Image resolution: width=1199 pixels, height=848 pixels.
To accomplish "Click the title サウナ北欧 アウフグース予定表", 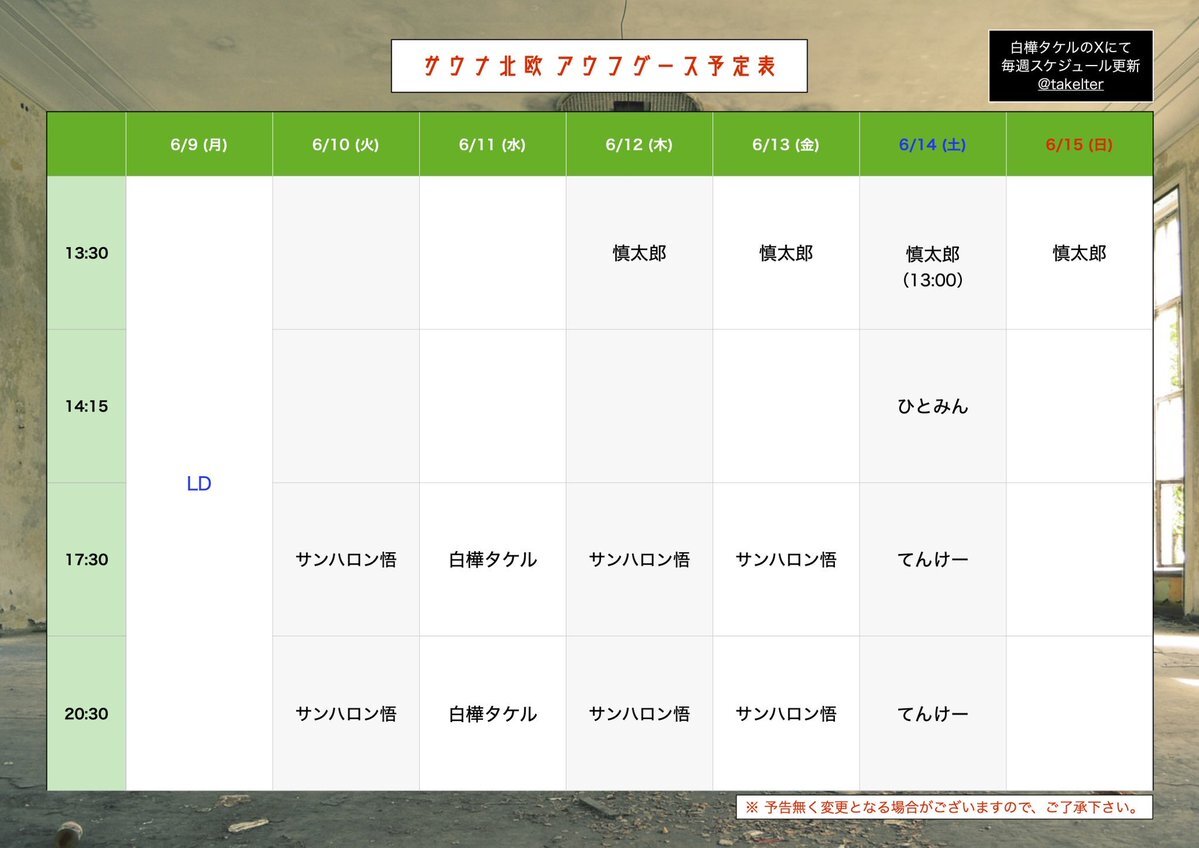I will tap(600, 66).
